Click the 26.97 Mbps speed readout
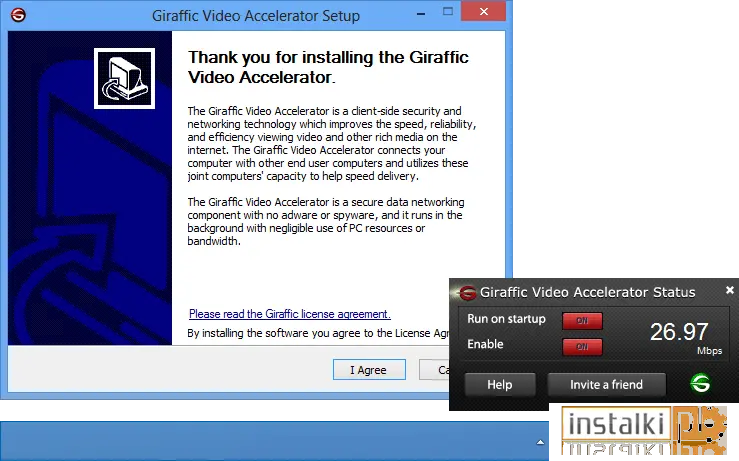739x461 pixels. coord(685,337)
